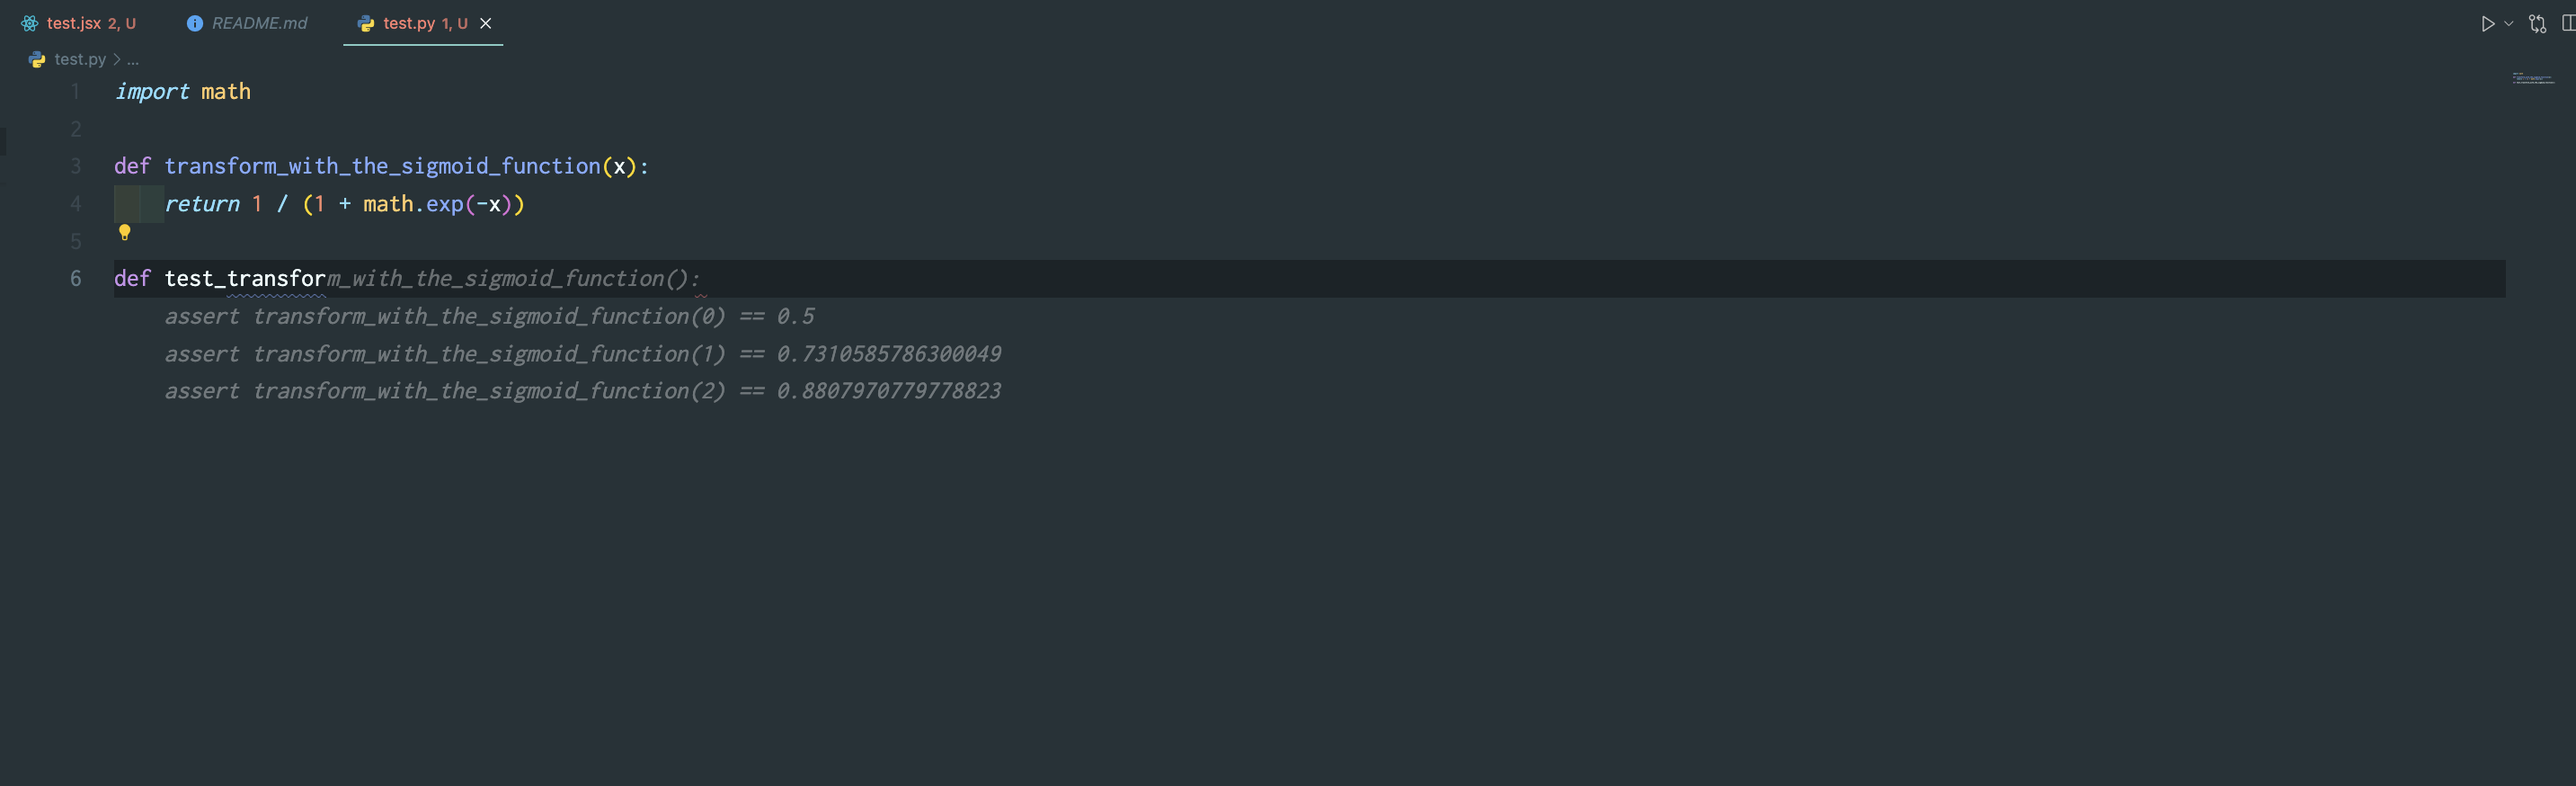Viewport: 2576px width, 786px height.
Task: Switch to the test.jsx tab
Action: click(75, 22)
